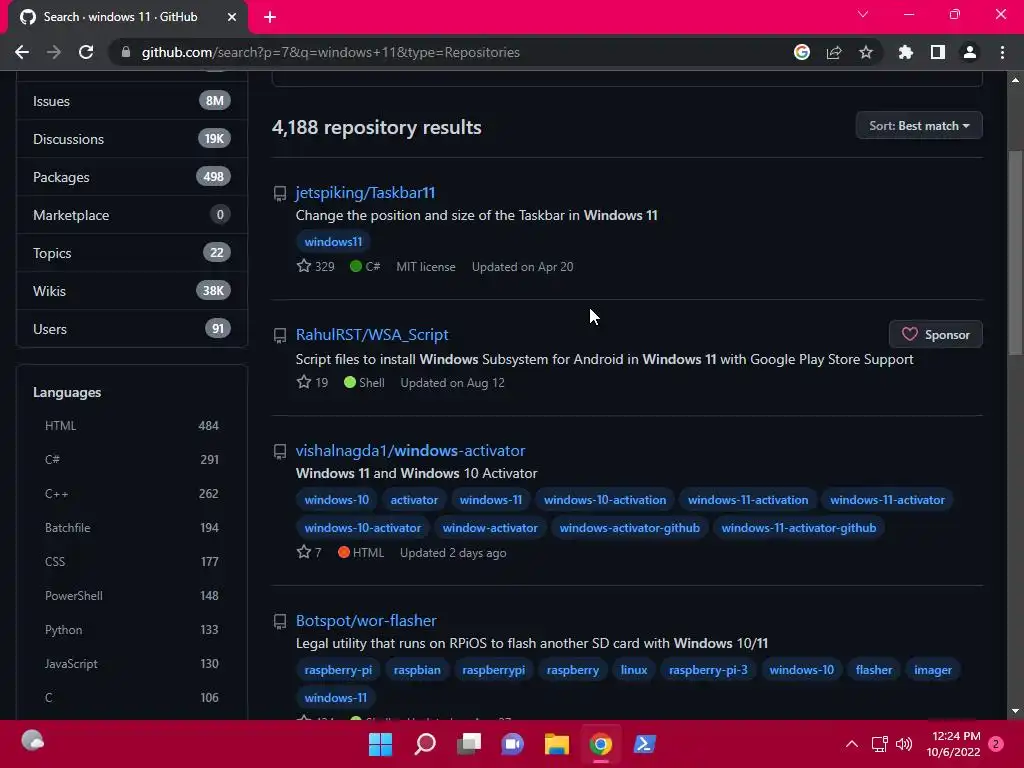Open the Sort: Best match dropdown

pyautogui.click(x=919, y=125)
